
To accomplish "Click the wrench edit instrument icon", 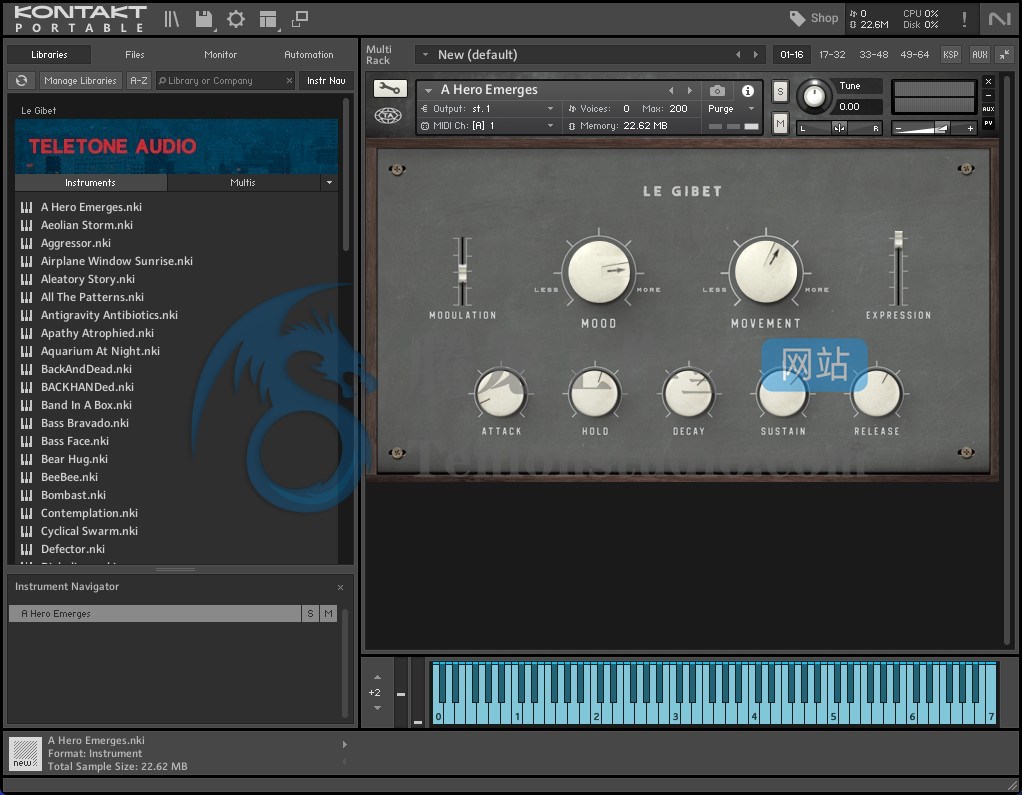I will pyautogui.click(x=390, y=88).
